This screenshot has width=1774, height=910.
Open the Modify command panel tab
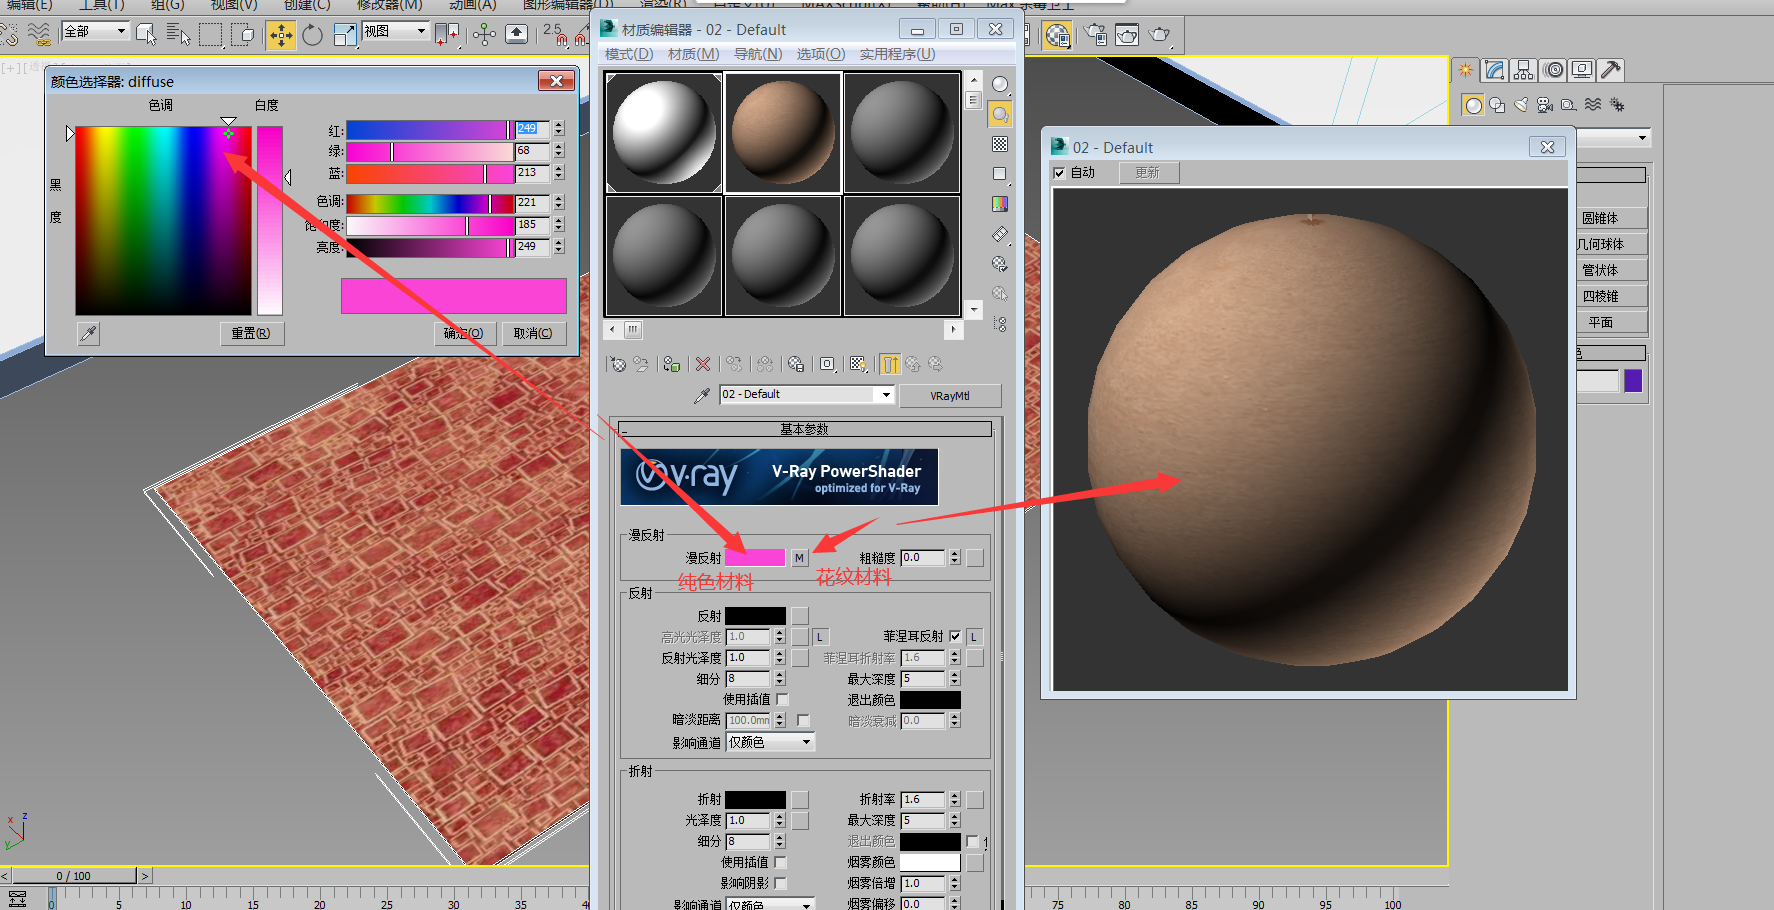pos(1495,70)
